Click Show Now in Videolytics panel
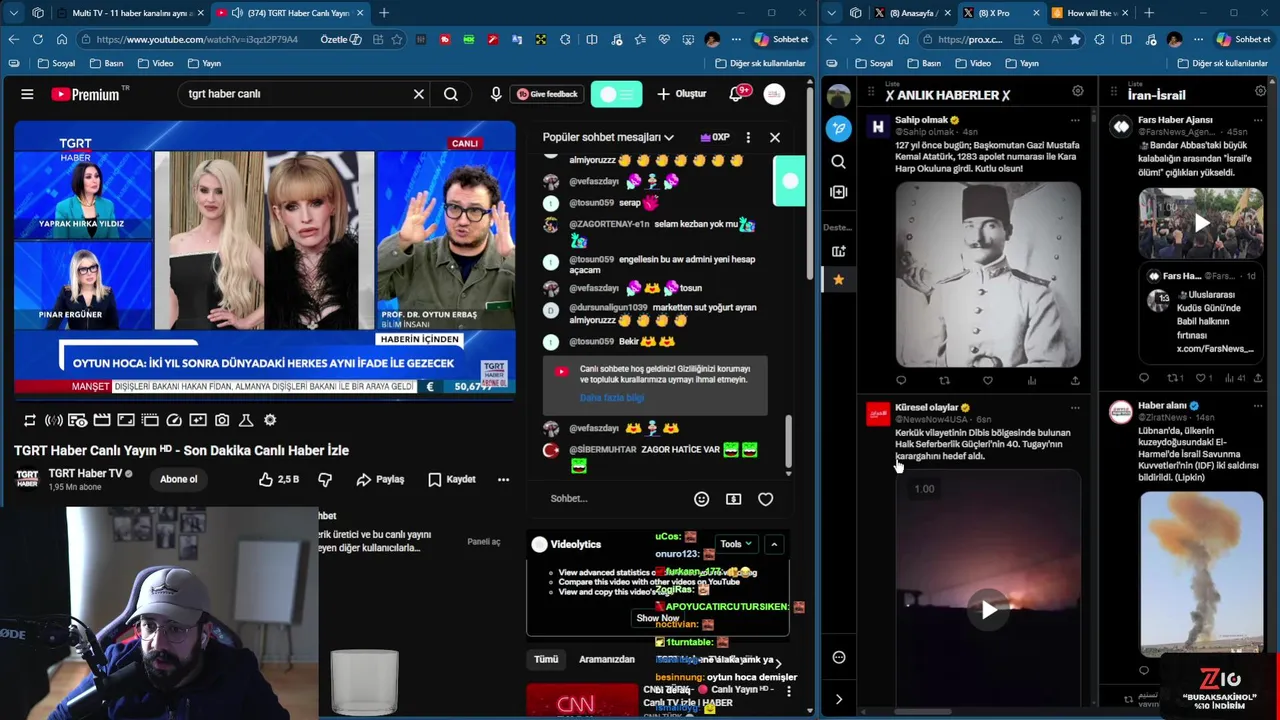This screenshot has height=720, width=1280. pyautogui.click(x=658, y=618)
